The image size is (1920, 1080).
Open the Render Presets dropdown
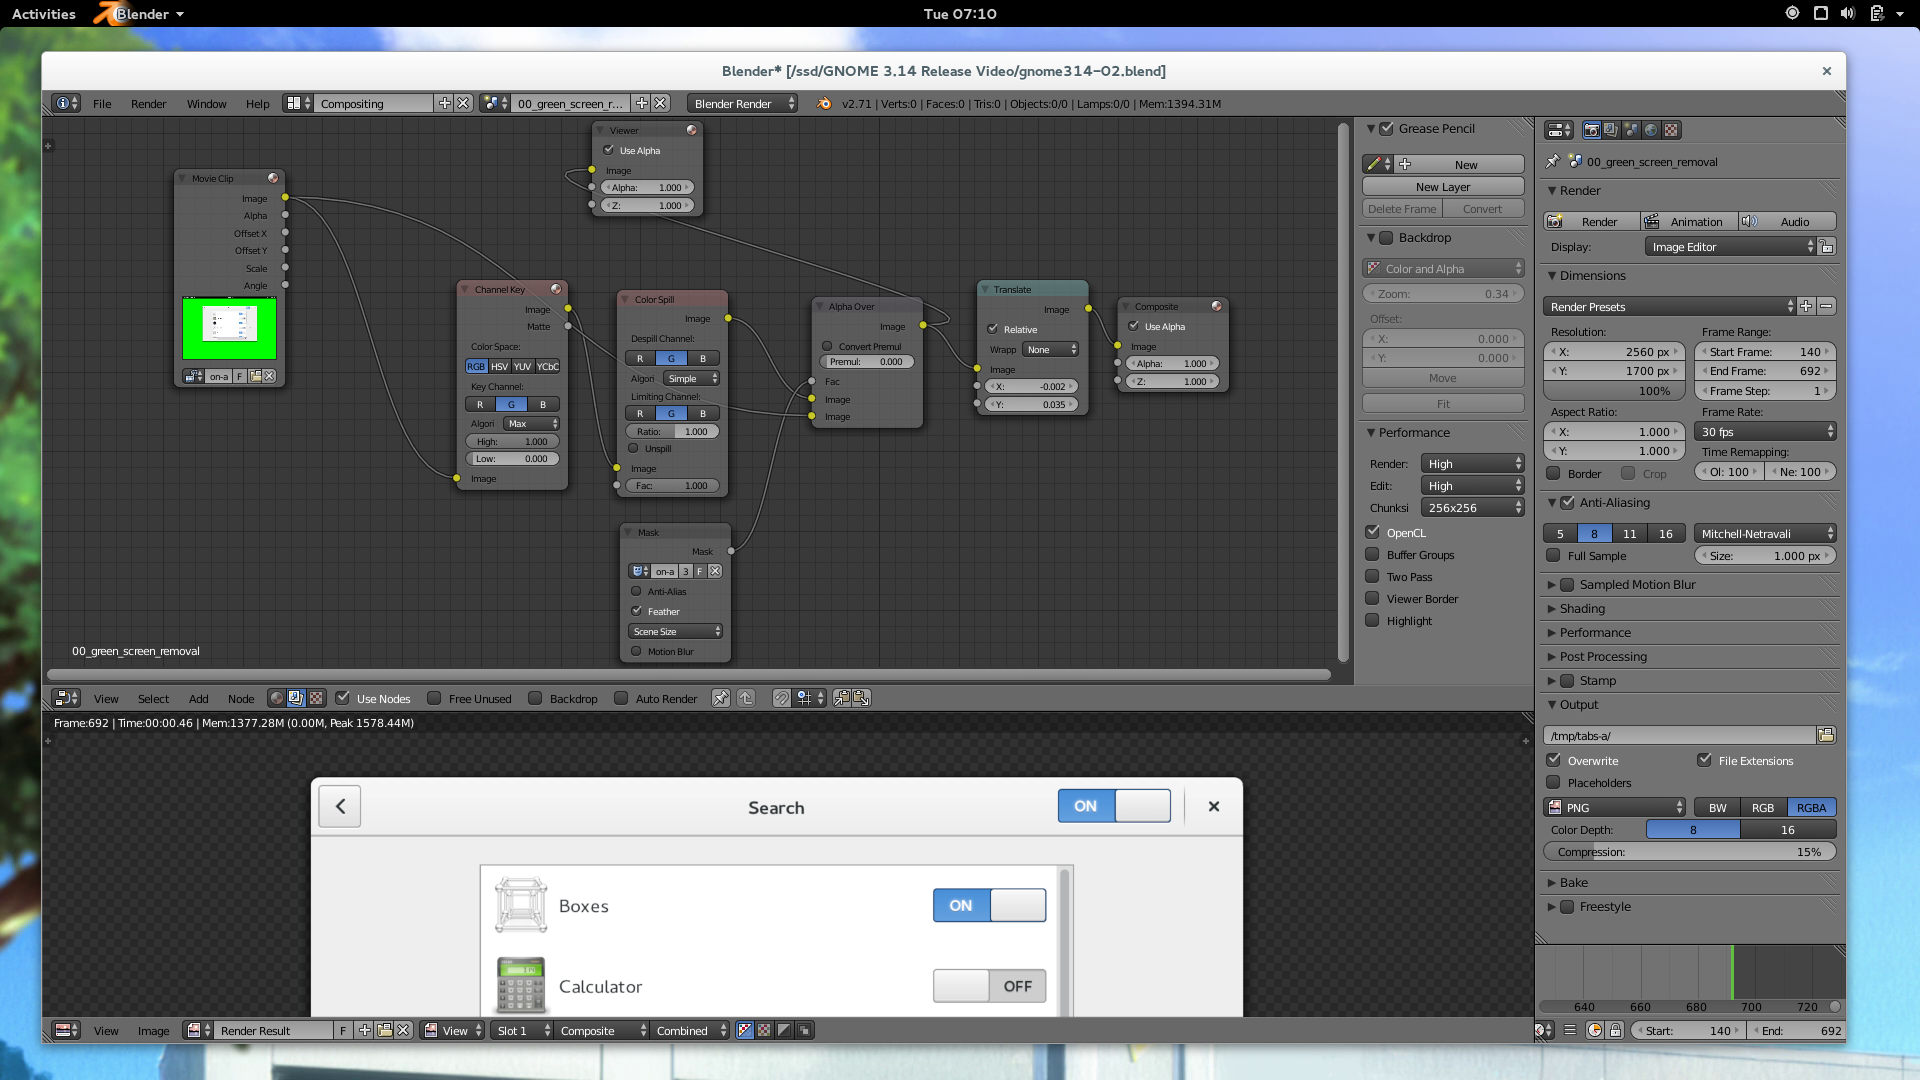1670,307
